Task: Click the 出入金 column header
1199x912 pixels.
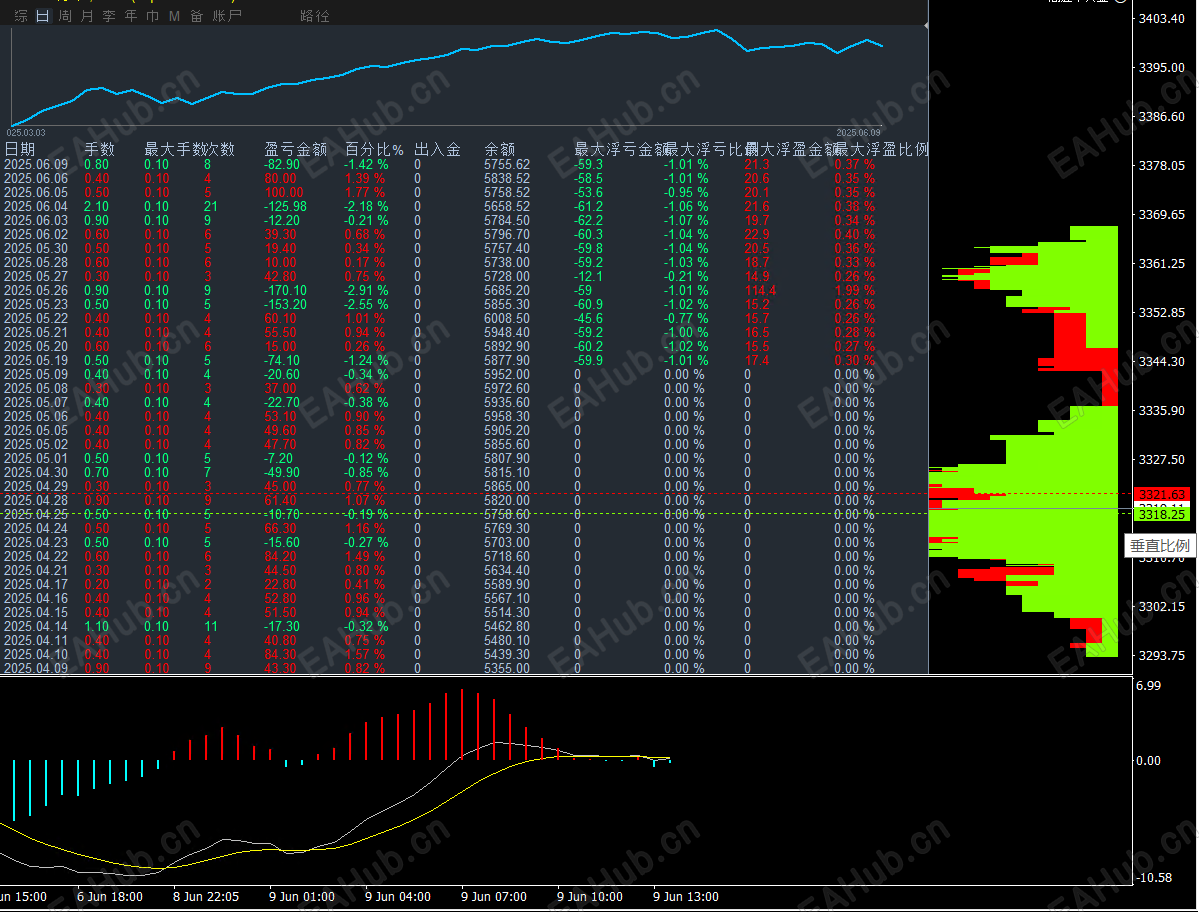Action: pos(437,149)
